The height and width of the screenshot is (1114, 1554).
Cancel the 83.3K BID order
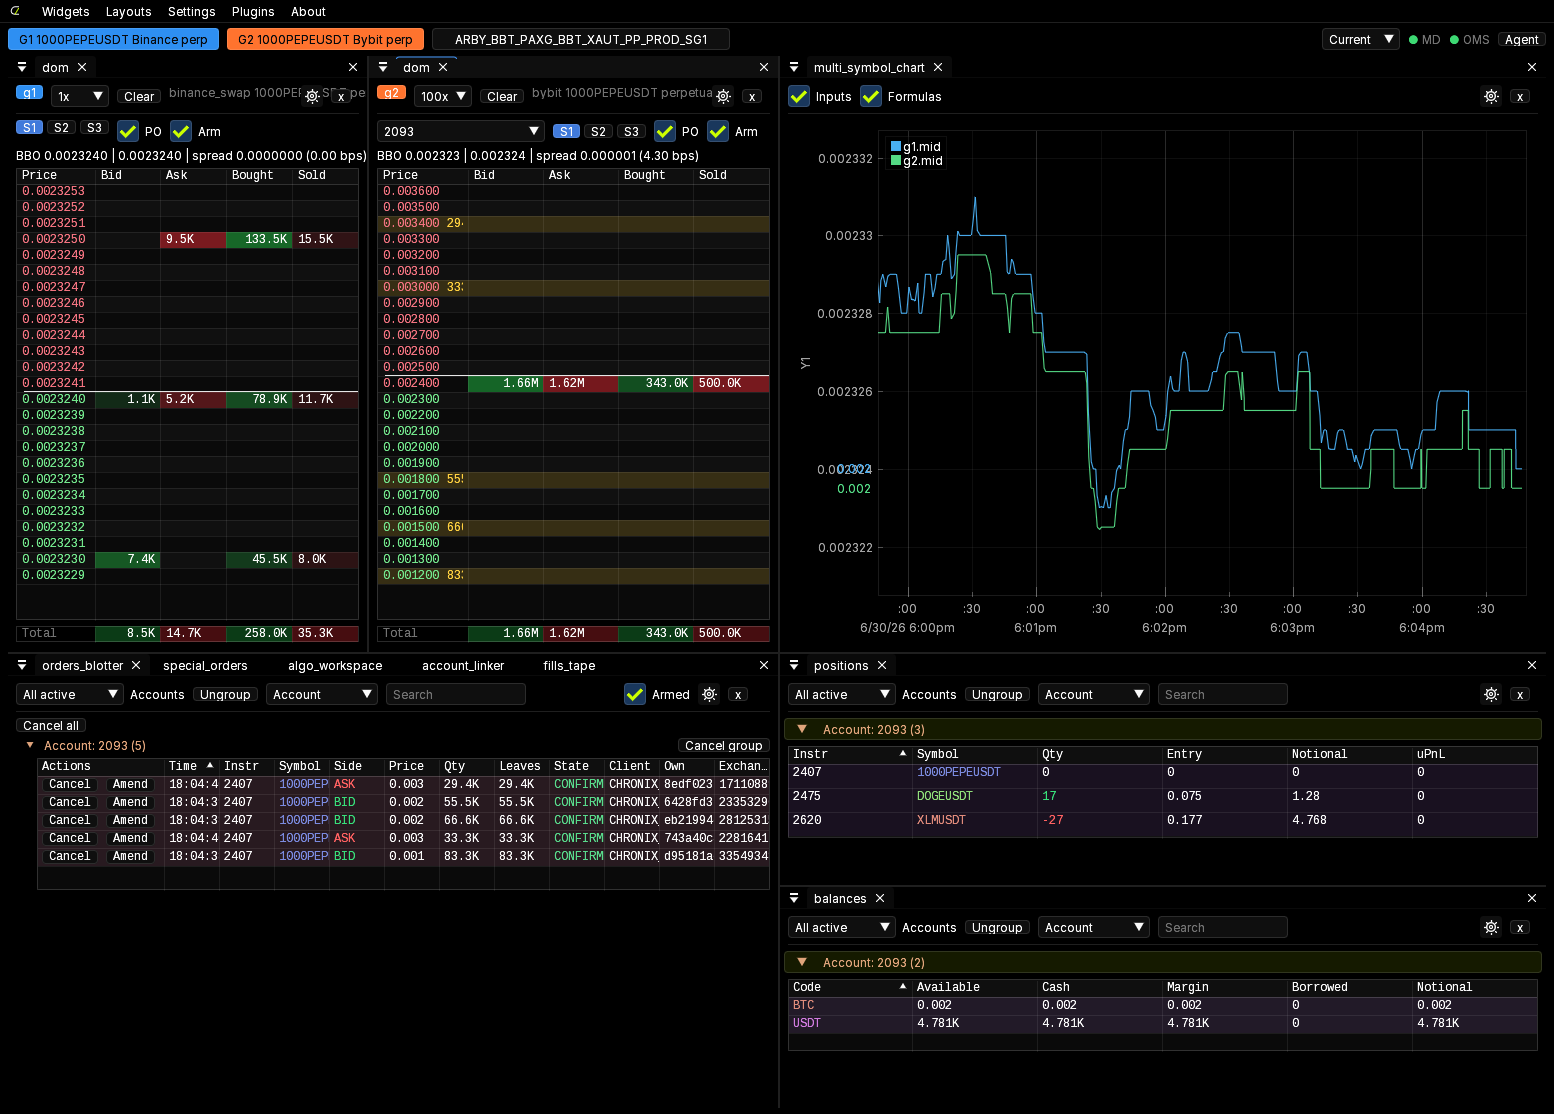(x=70, y=856)
